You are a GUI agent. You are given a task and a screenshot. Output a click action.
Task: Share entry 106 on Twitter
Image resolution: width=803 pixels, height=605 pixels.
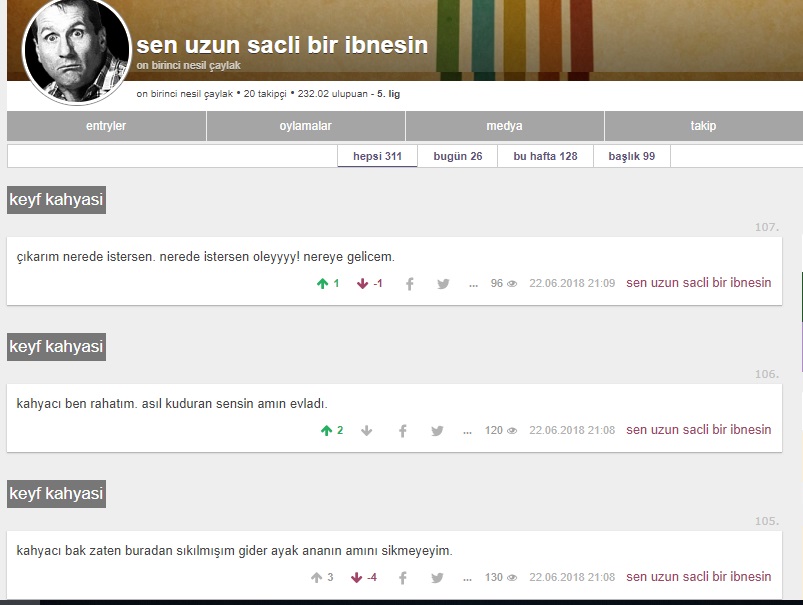click(x=437, y=431)
